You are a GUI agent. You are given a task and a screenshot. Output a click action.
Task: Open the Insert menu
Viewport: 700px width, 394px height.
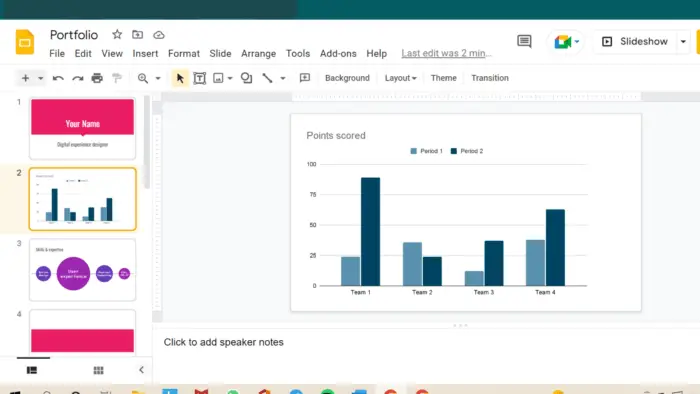(x=145, y=54)
